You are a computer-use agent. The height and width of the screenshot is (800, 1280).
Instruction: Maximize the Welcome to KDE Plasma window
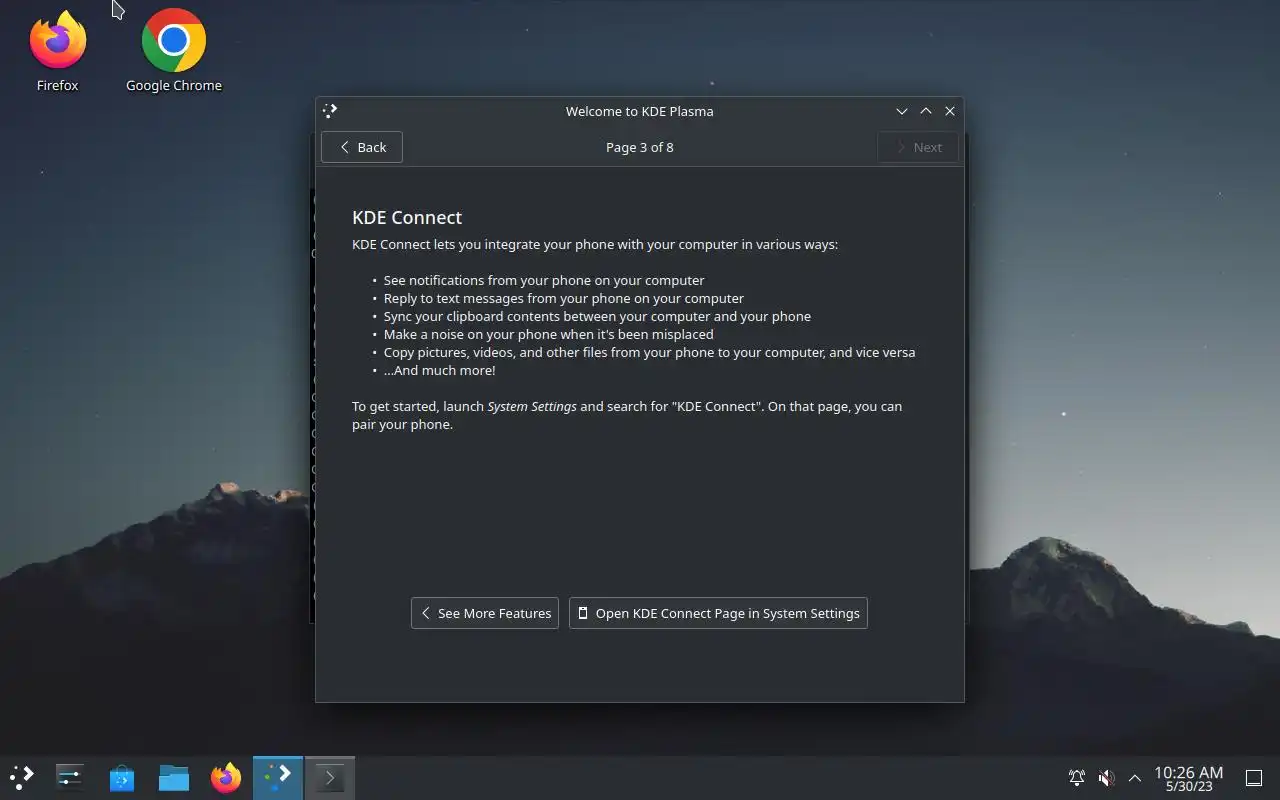tap(926, 111)
